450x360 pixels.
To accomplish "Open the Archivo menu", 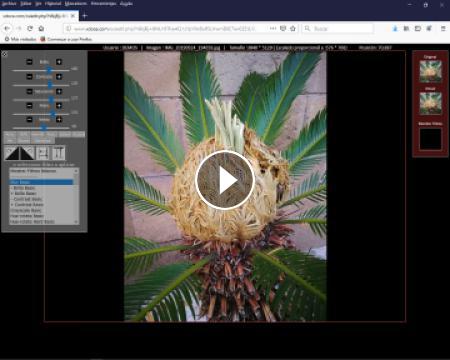I will point(9,4).
